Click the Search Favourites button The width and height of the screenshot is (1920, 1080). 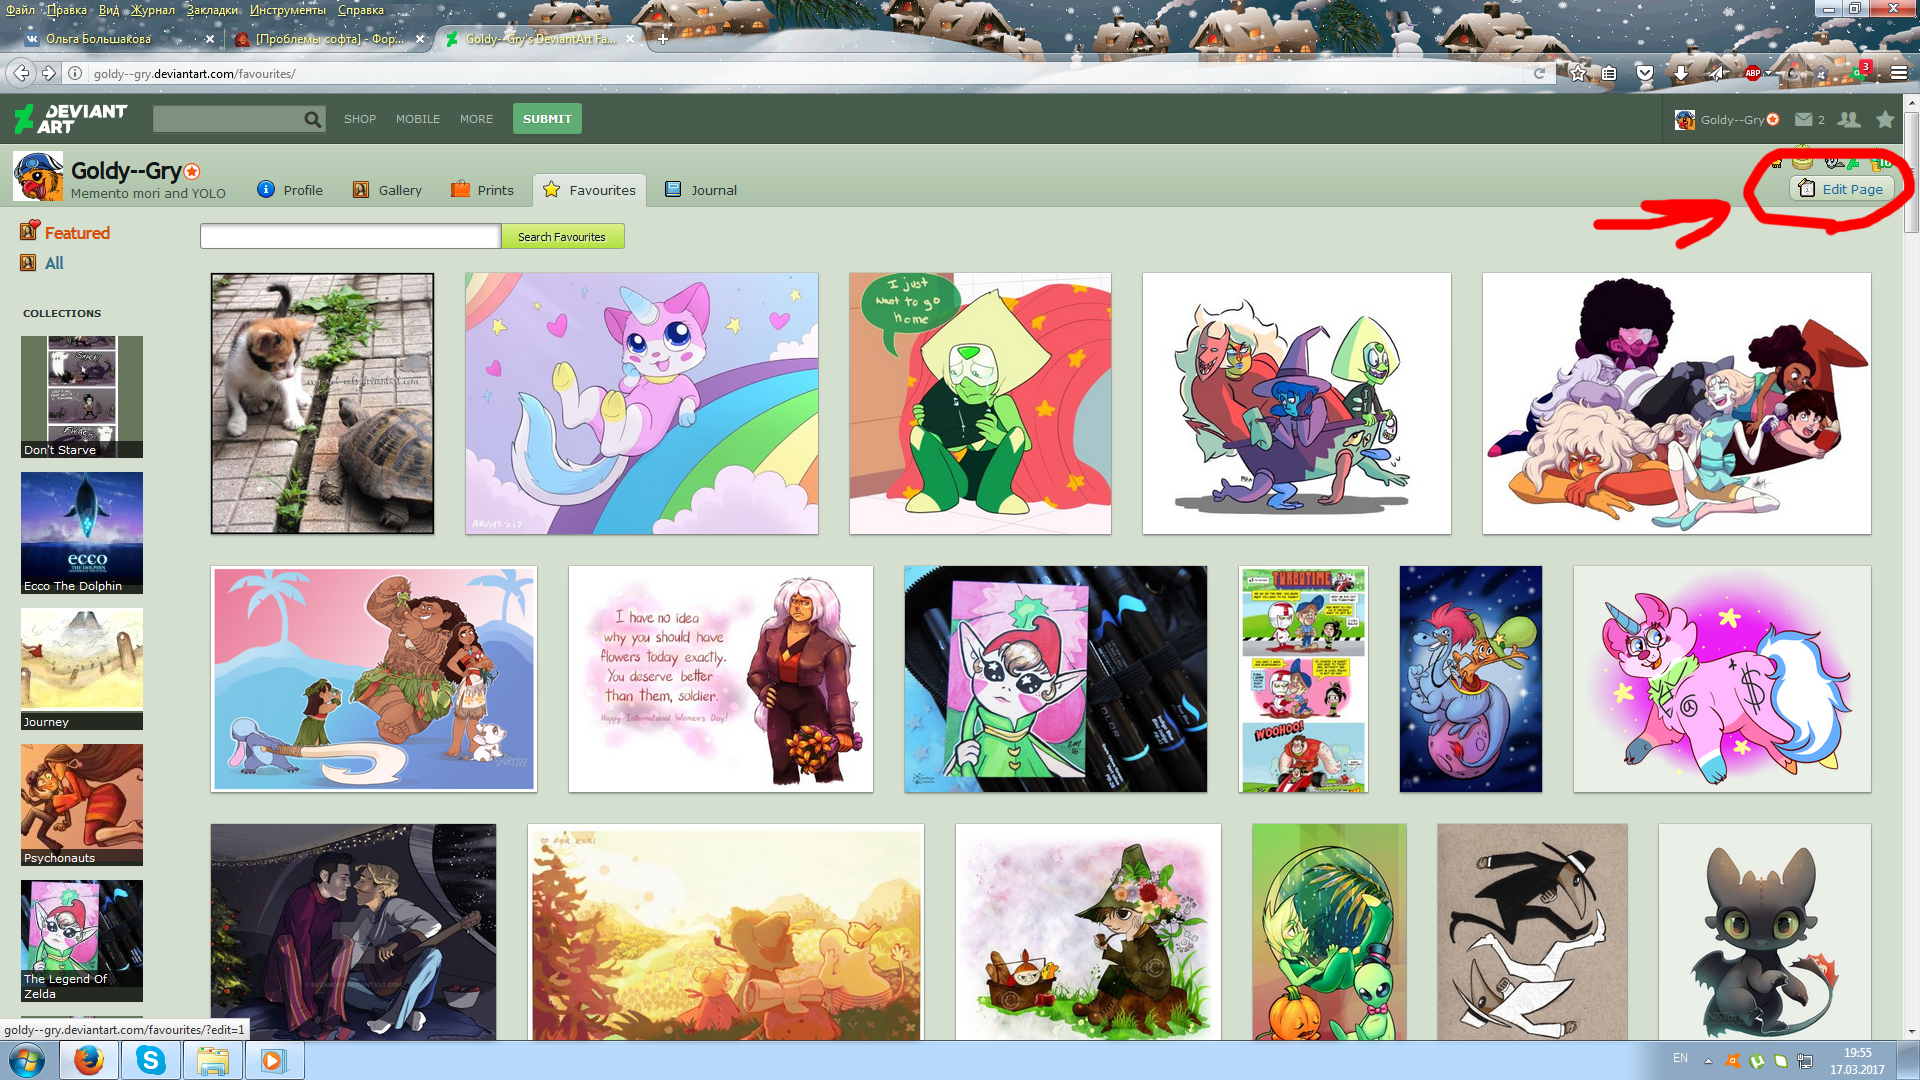(562, 237)
